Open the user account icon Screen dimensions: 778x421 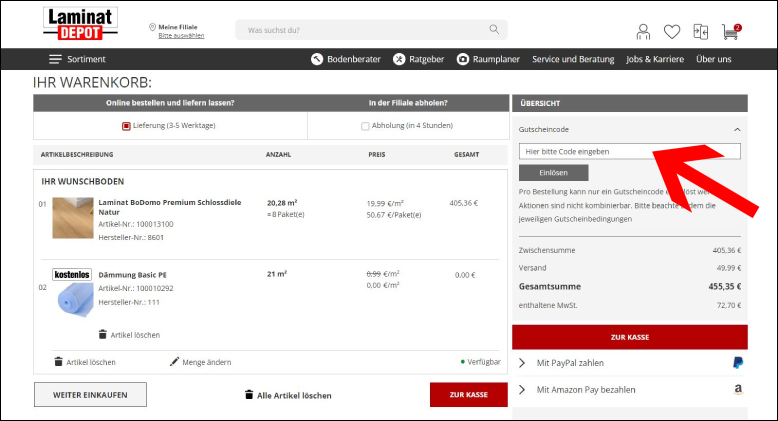643,32
